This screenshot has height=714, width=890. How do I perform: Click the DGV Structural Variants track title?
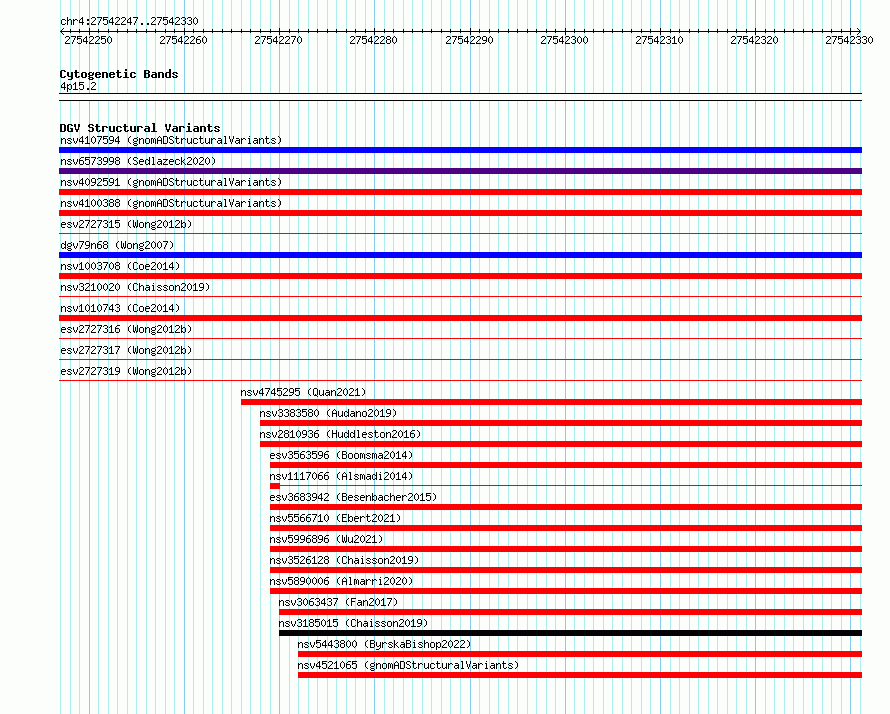coord(140,128)
